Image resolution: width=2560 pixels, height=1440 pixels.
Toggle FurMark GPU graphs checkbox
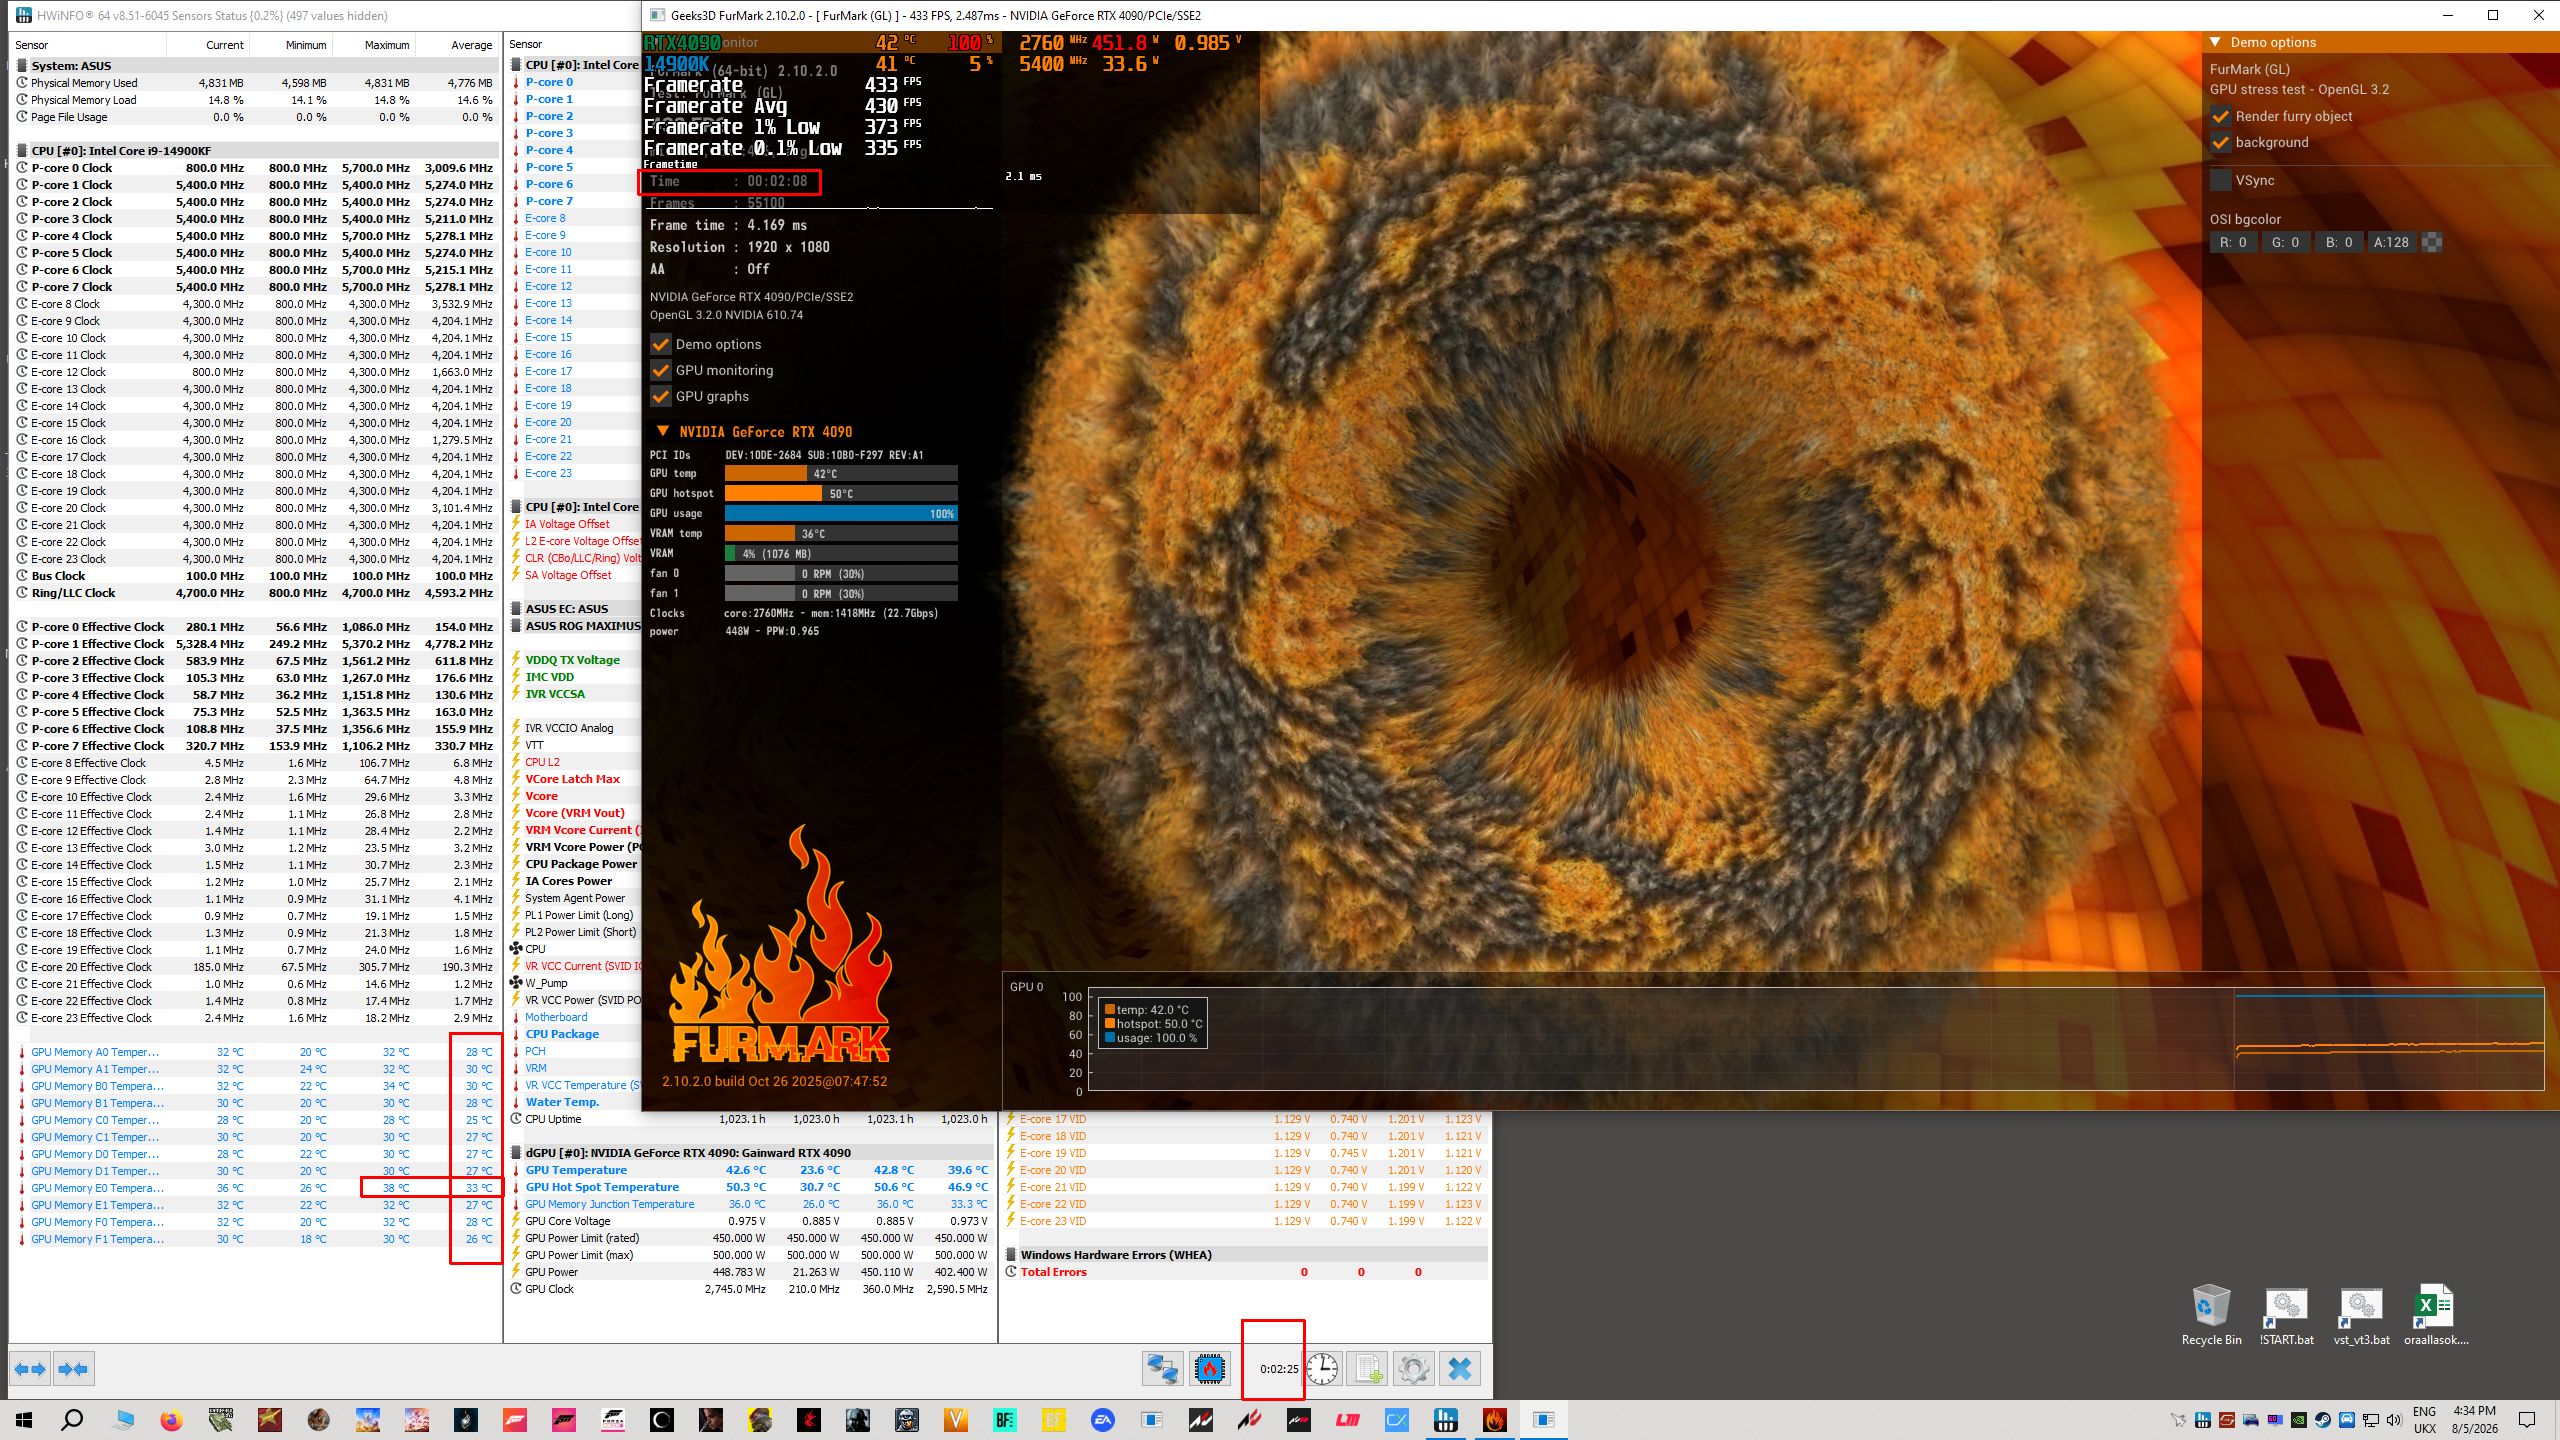click(660, 396)
